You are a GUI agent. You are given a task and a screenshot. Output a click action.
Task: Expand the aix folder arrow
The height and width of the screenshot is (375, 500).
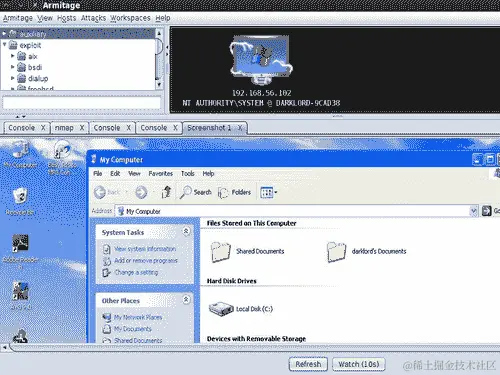coord(13,56)
